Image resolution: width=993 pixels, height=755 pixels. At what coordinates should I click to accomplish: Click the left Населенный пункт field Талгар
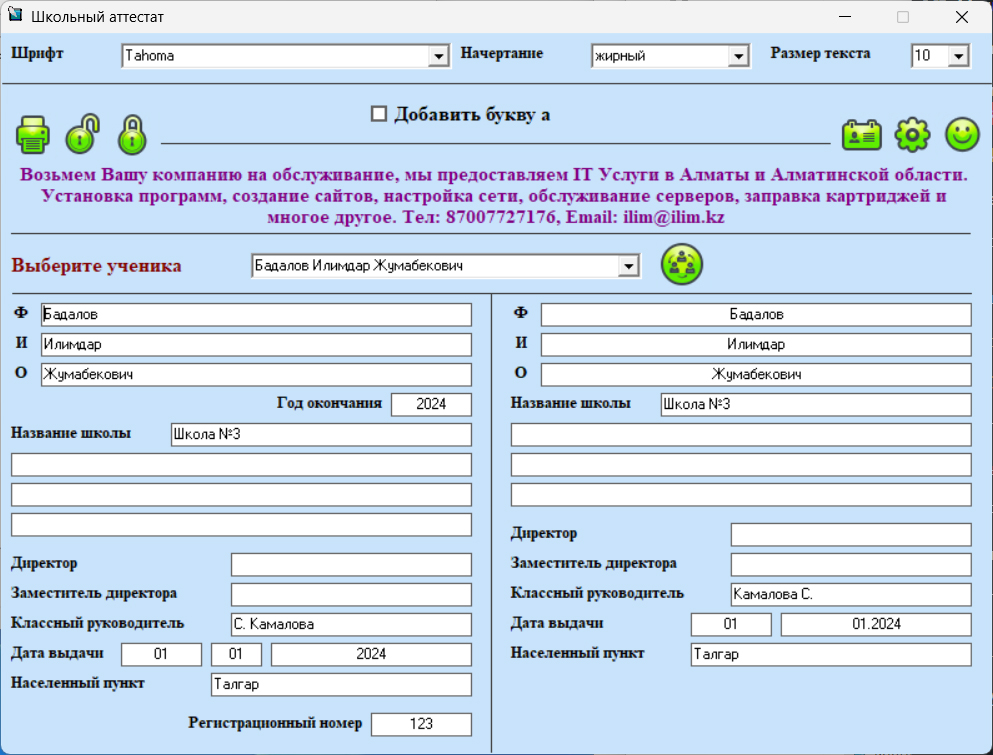[x=341, y=685]
